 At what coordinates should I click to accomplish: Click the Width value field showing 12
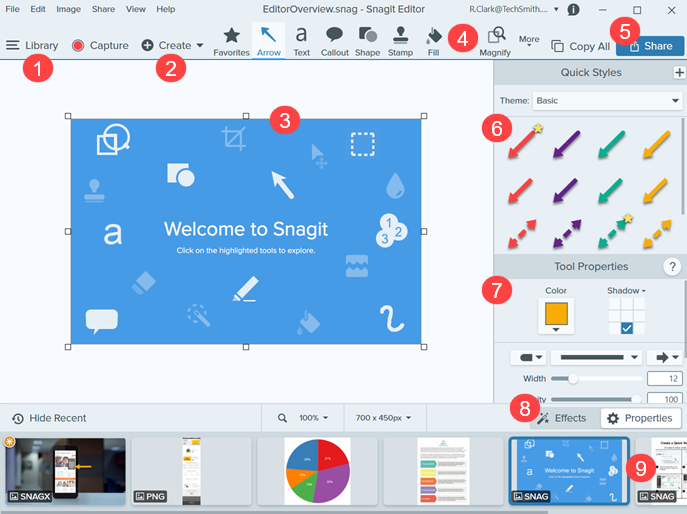664,379
